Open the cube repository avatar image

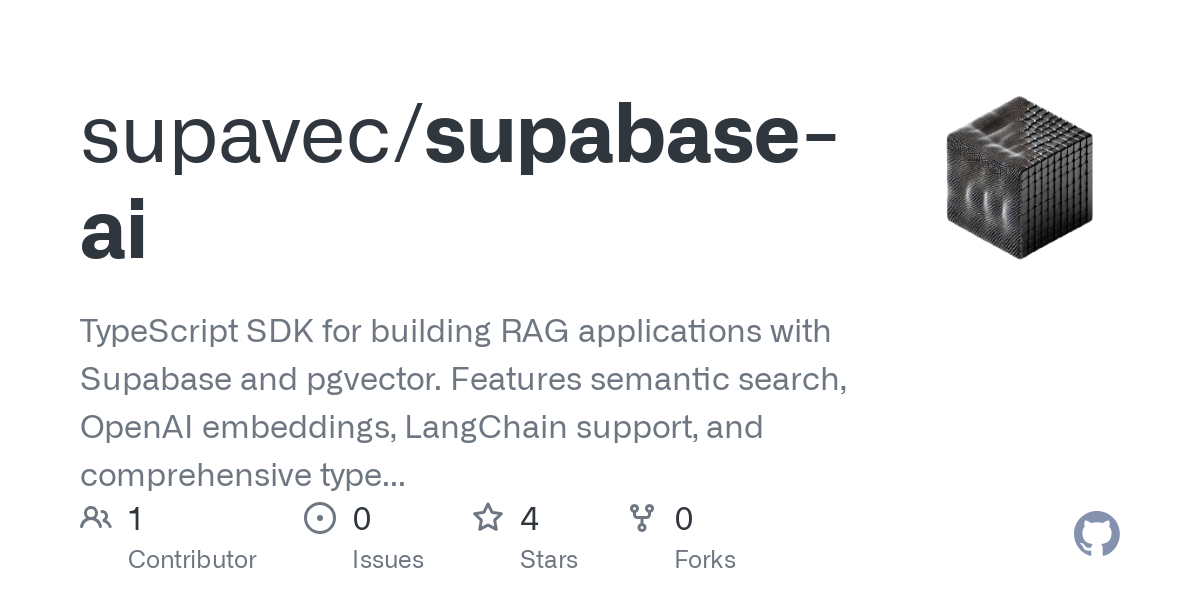(1019, 178)
